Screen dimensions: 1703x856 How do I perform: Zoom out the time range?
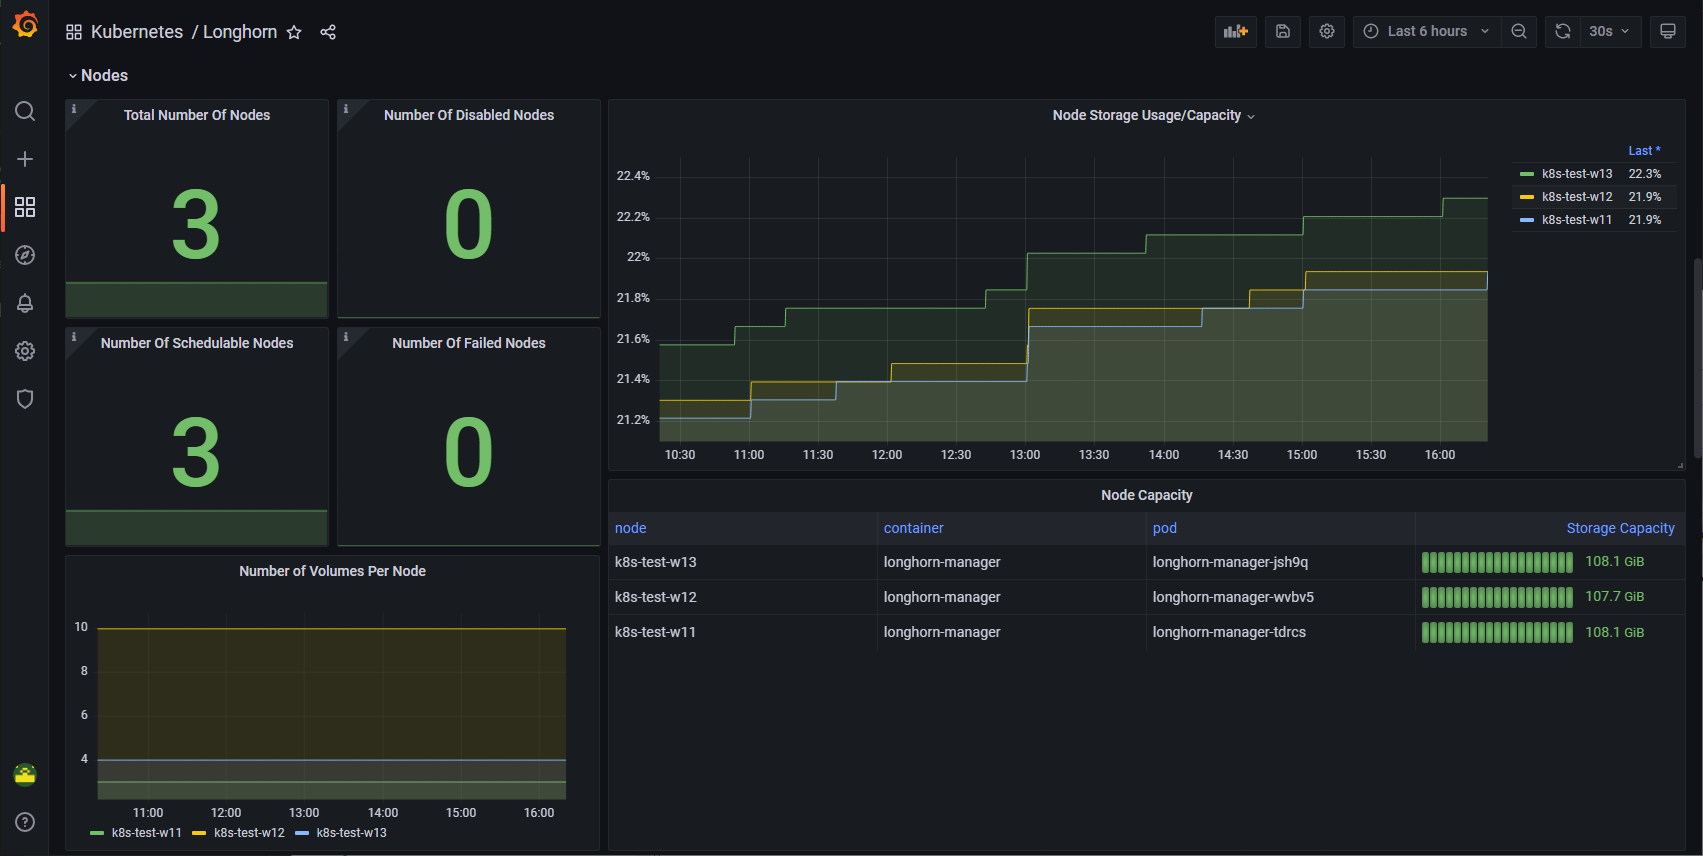pyautogui.click(x=1519, y=31)
